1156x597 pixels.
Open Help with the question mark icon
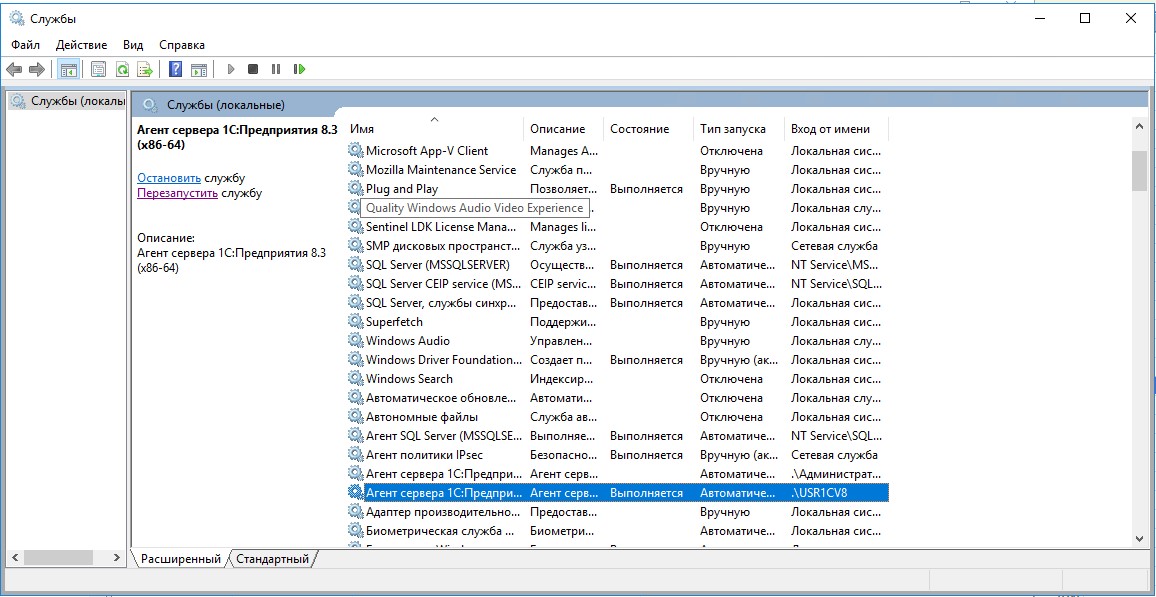click(x=175, y=69)
